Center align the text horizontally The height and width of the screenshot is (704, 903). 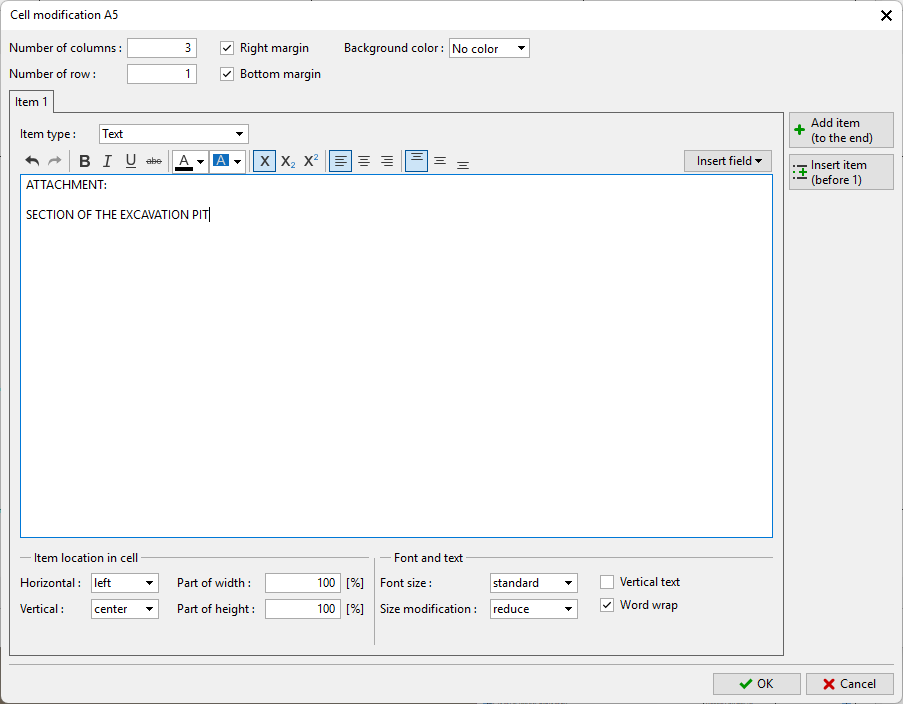tap(364, 161)
